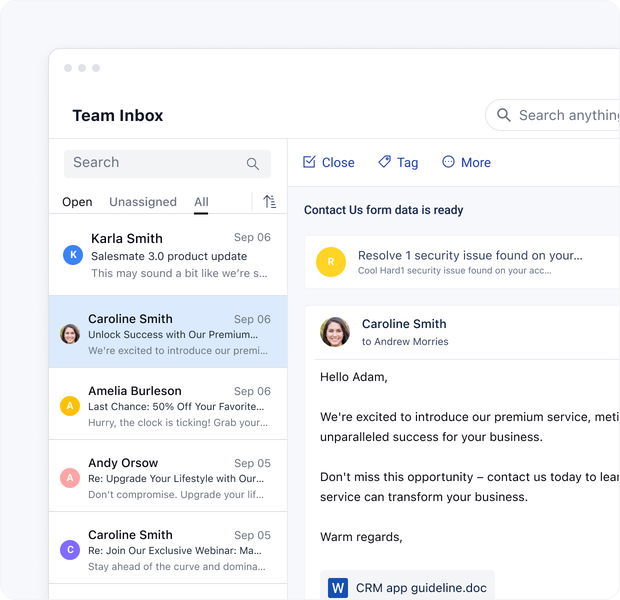Click the sort order icon beside the All tab
Viewport: 620px width, 600px height.
click(x=270, y=201)
